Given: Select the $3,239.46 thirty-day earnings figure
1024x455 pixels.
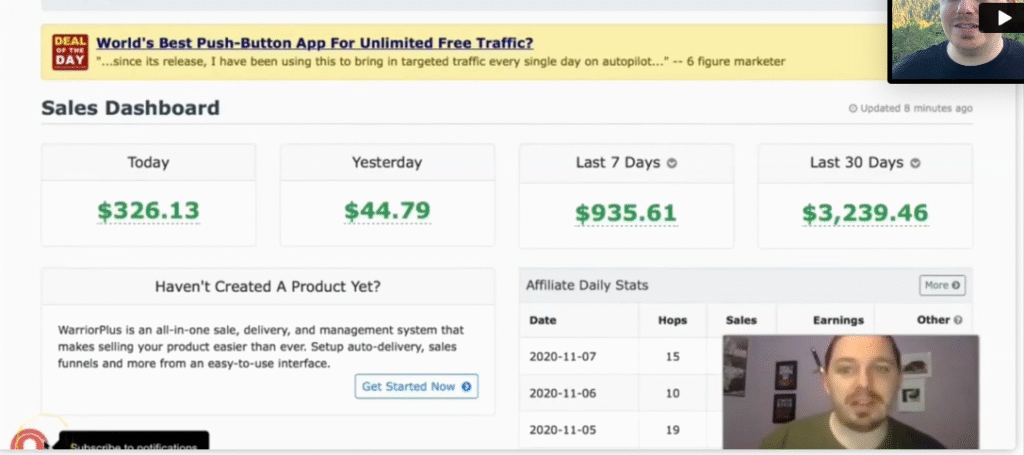Looking at the screenshot, I should point(864,212).
